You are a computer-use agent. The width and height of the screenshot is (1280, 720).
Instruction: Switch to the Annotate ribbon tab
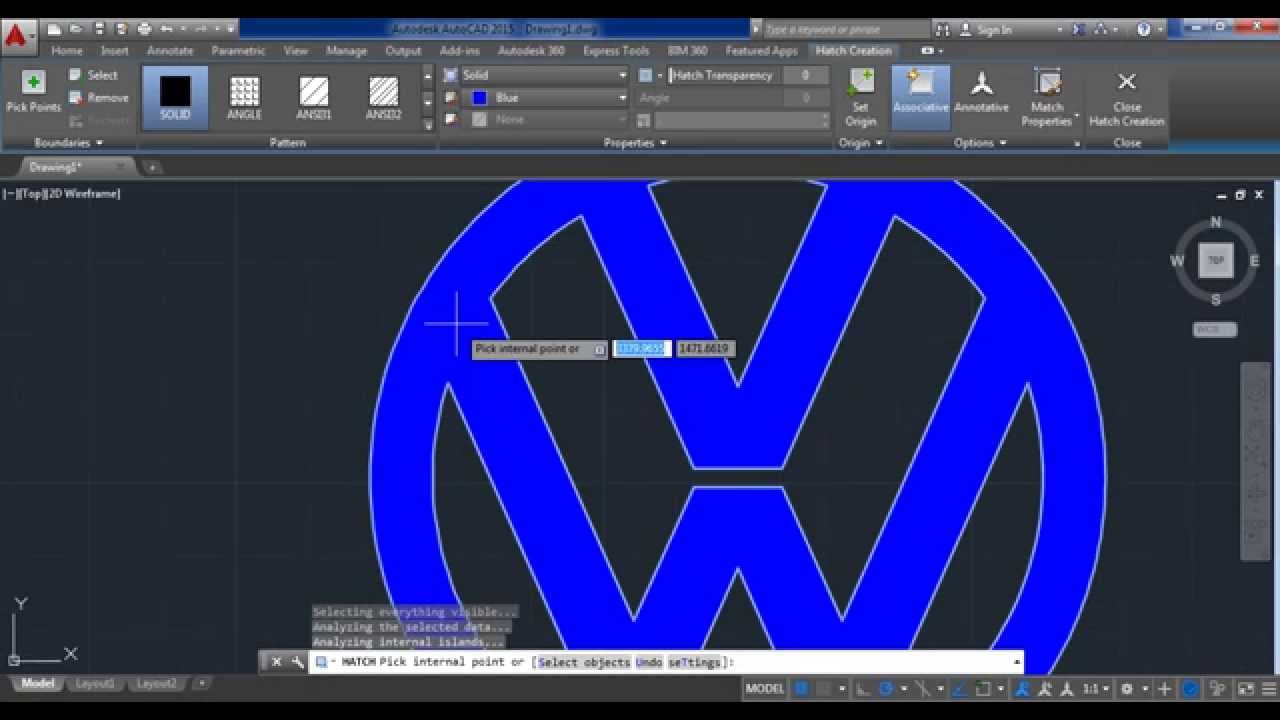(x=170, y=50)
